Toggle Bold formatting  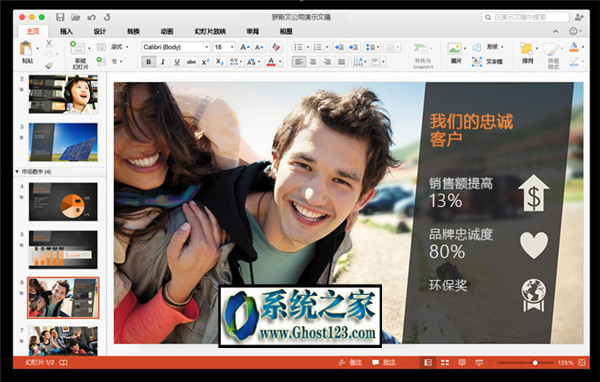click(148, 62)
